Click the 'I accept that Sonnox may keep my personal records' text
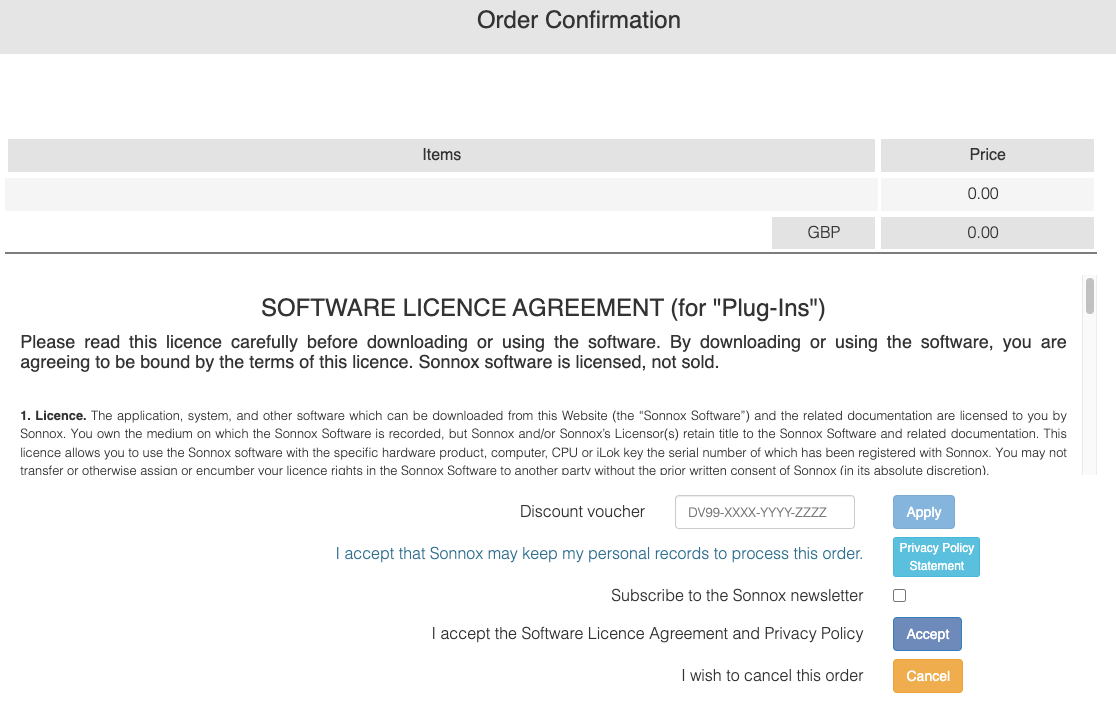This screenshot has width=1116, height=711. pos(599,554)
